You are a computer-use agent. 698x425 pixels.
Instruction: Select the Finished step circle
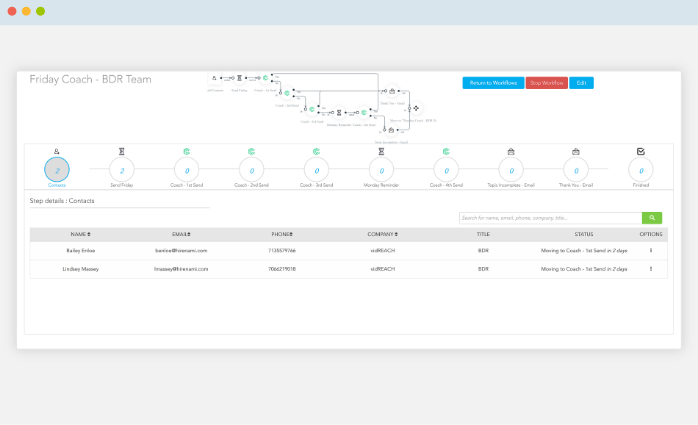click(641, 170)
